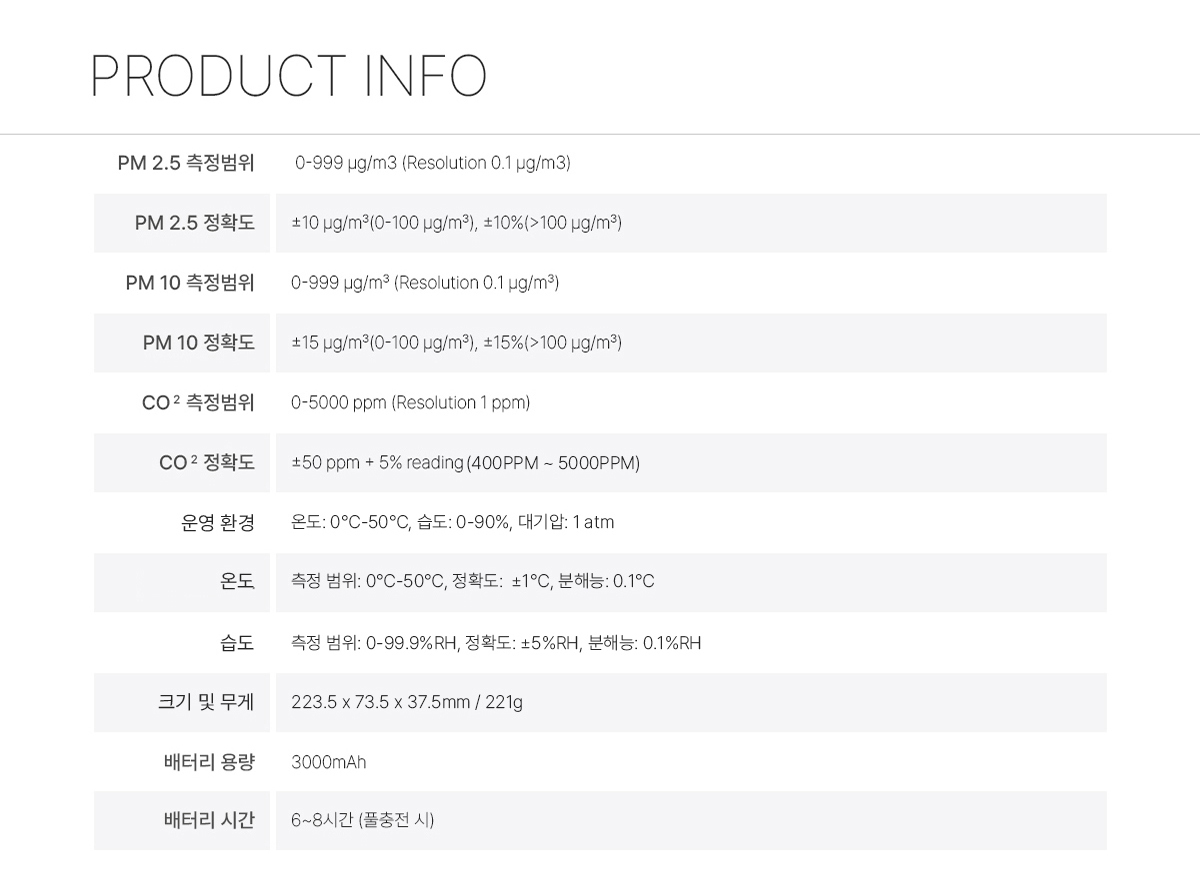Select the PM 2.5 정확도 label
The image size is (1200, 872).
[195, 223]
